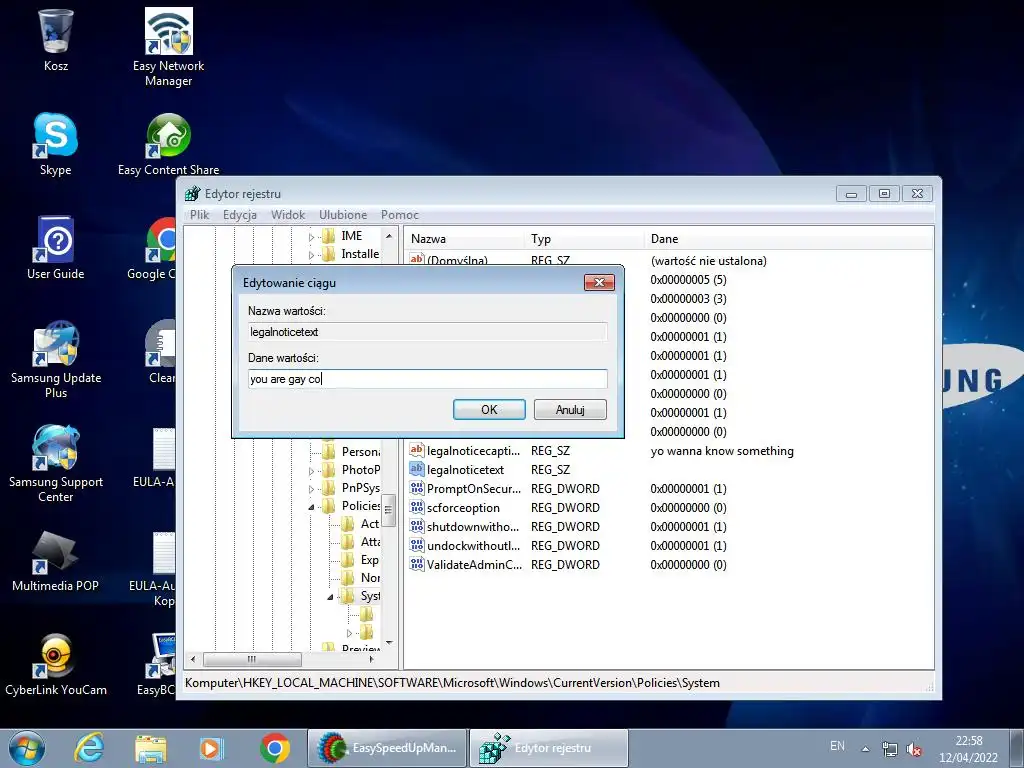Open Samsung Support Center shortcut
Screen dimensions: 1024x768
pos(56,464)
